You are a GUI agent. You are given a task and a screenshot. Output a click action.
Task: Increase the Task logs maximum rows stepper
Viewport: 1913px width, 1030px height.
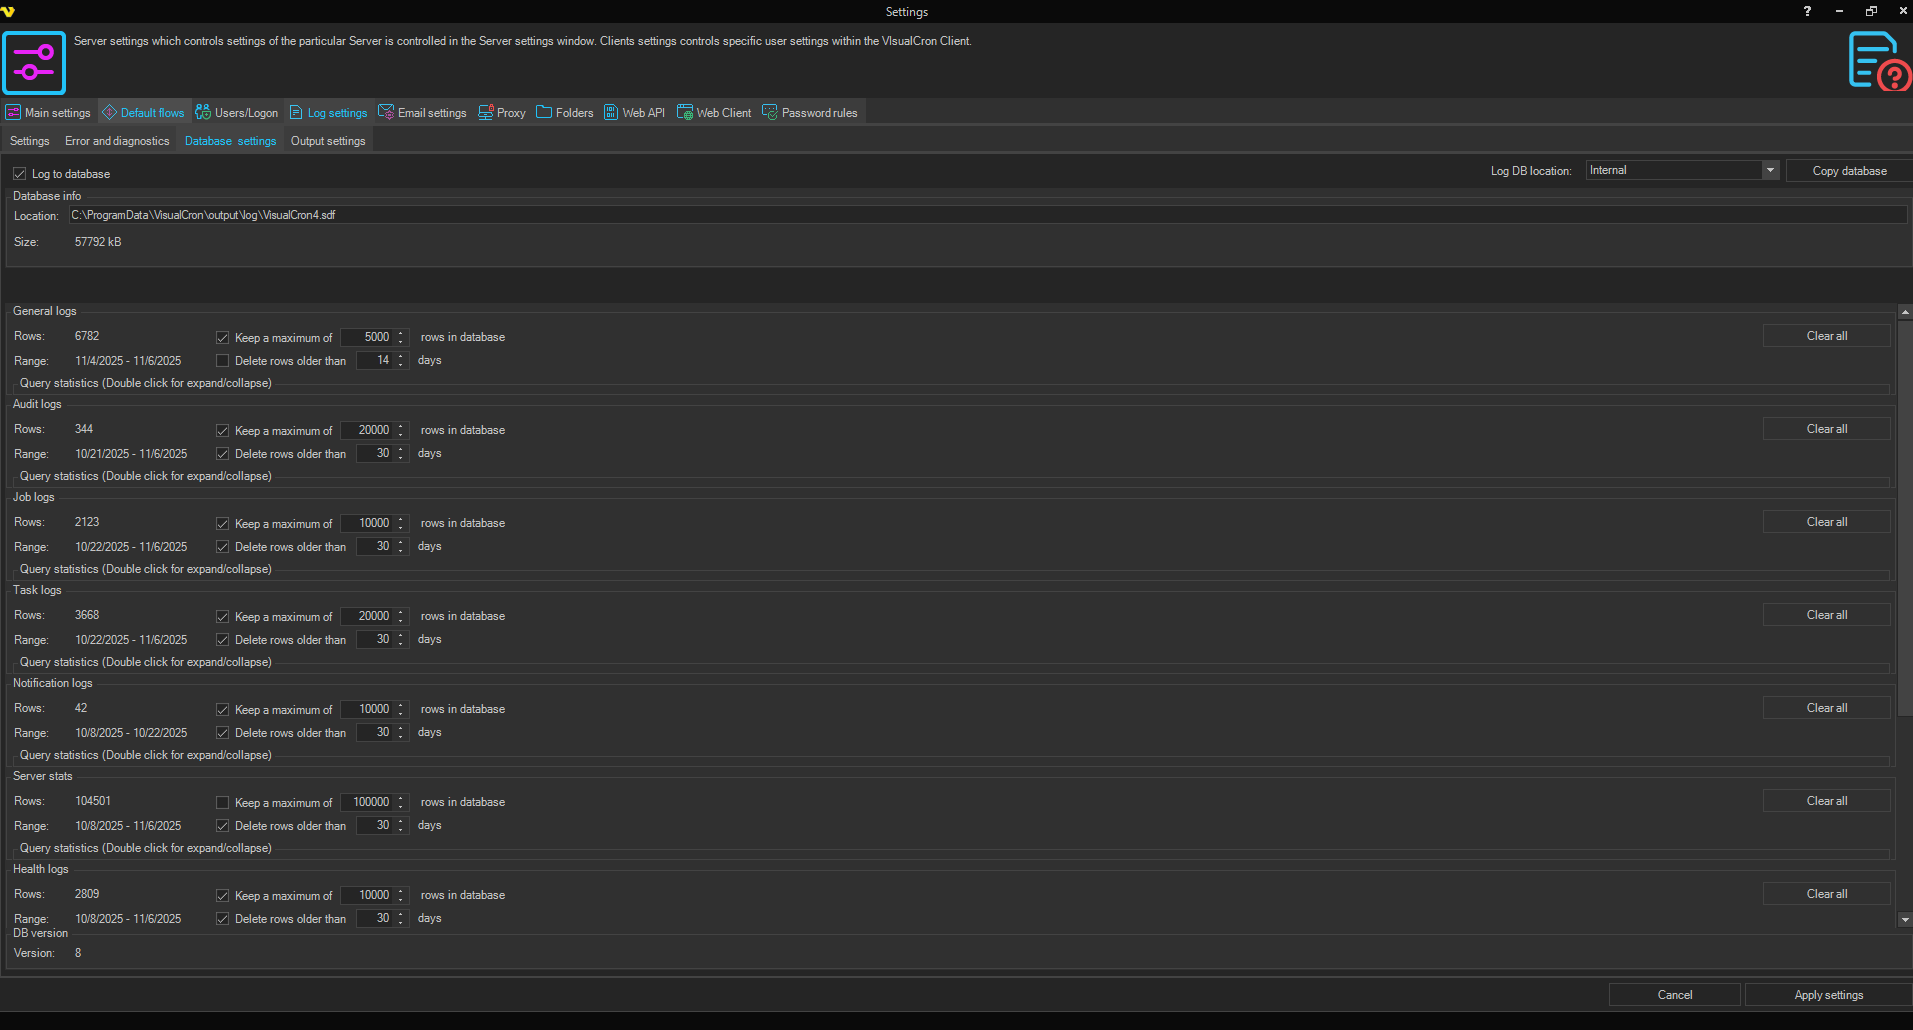(401, 612)
